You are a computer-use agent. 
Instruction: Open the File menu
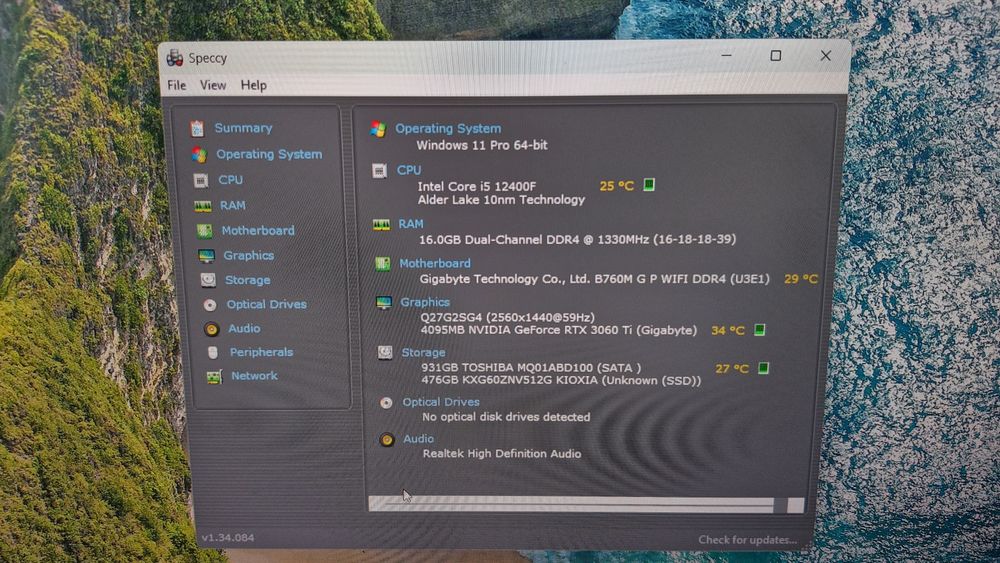pyautogui.click(x=177, y=85)
